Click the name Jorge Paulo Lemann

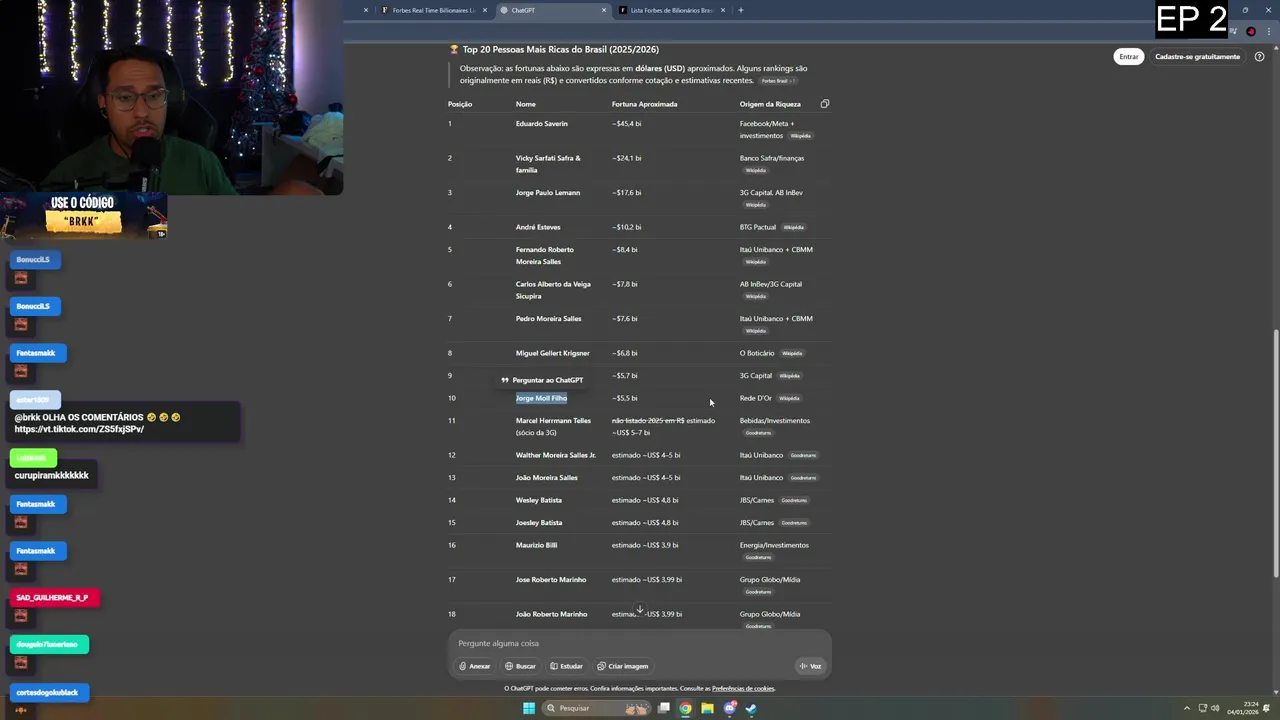coord(548,193)
